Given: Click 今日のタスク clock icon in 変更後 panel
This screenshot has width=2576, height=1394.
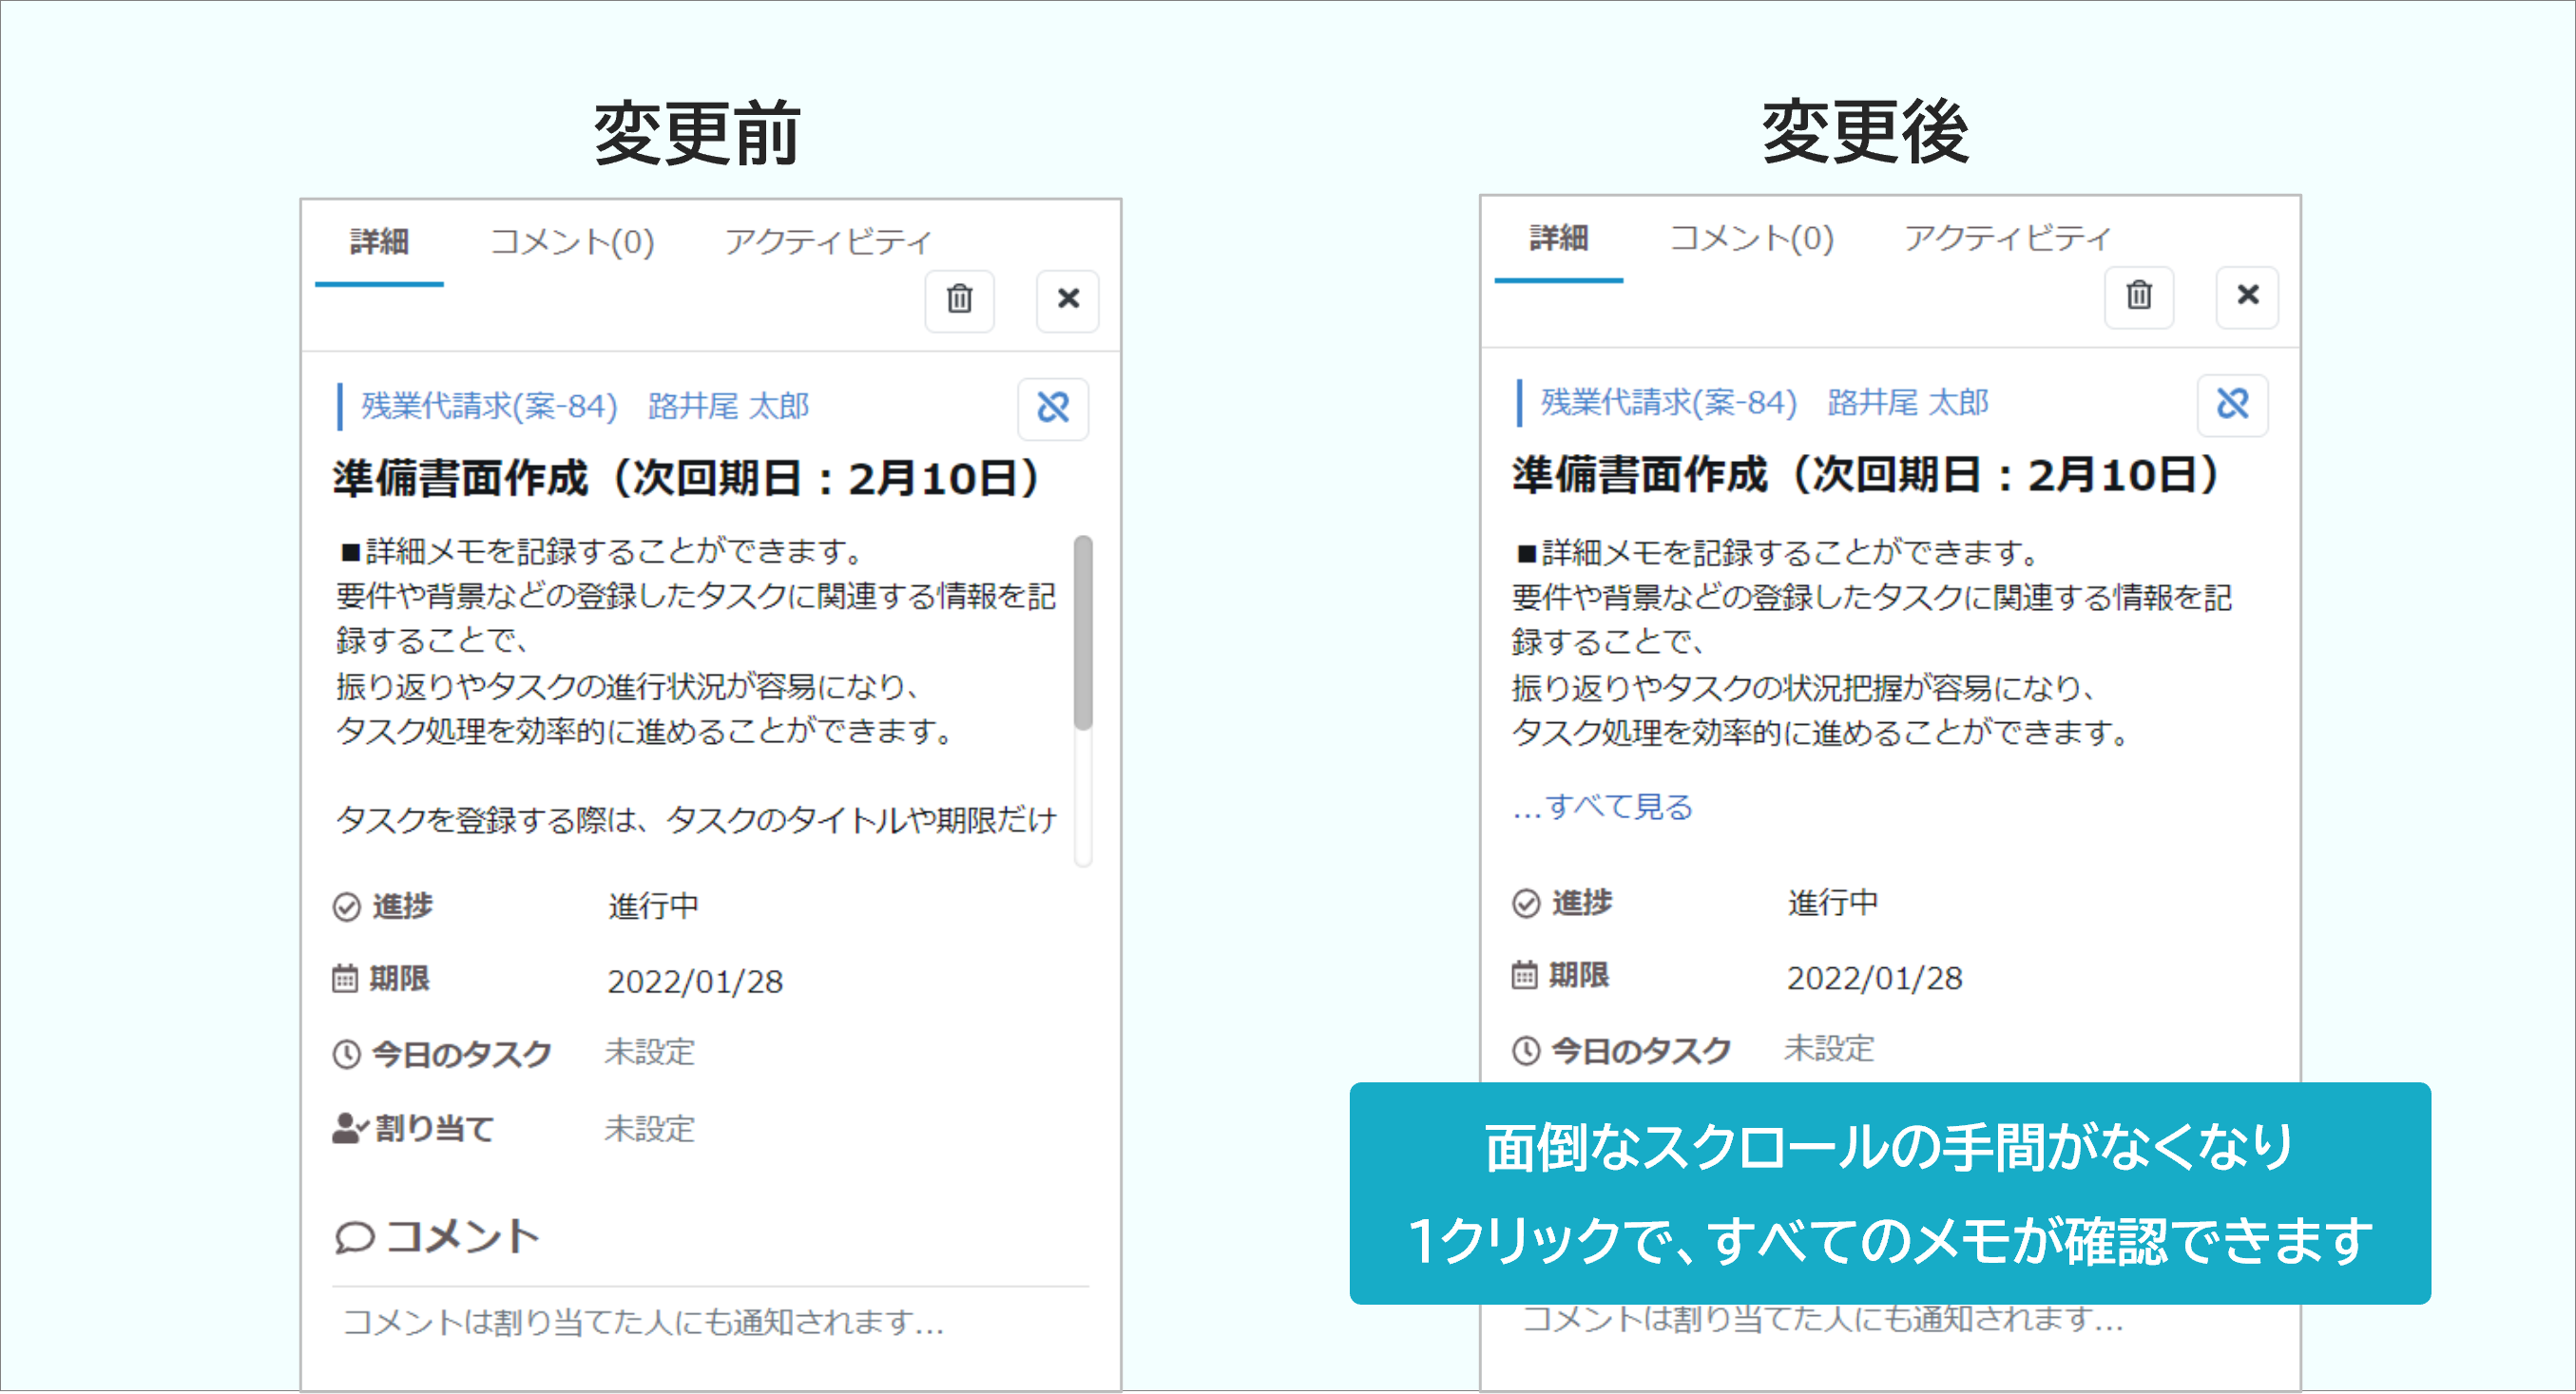Looking at the screenshot, I should pos(1525,1050).
